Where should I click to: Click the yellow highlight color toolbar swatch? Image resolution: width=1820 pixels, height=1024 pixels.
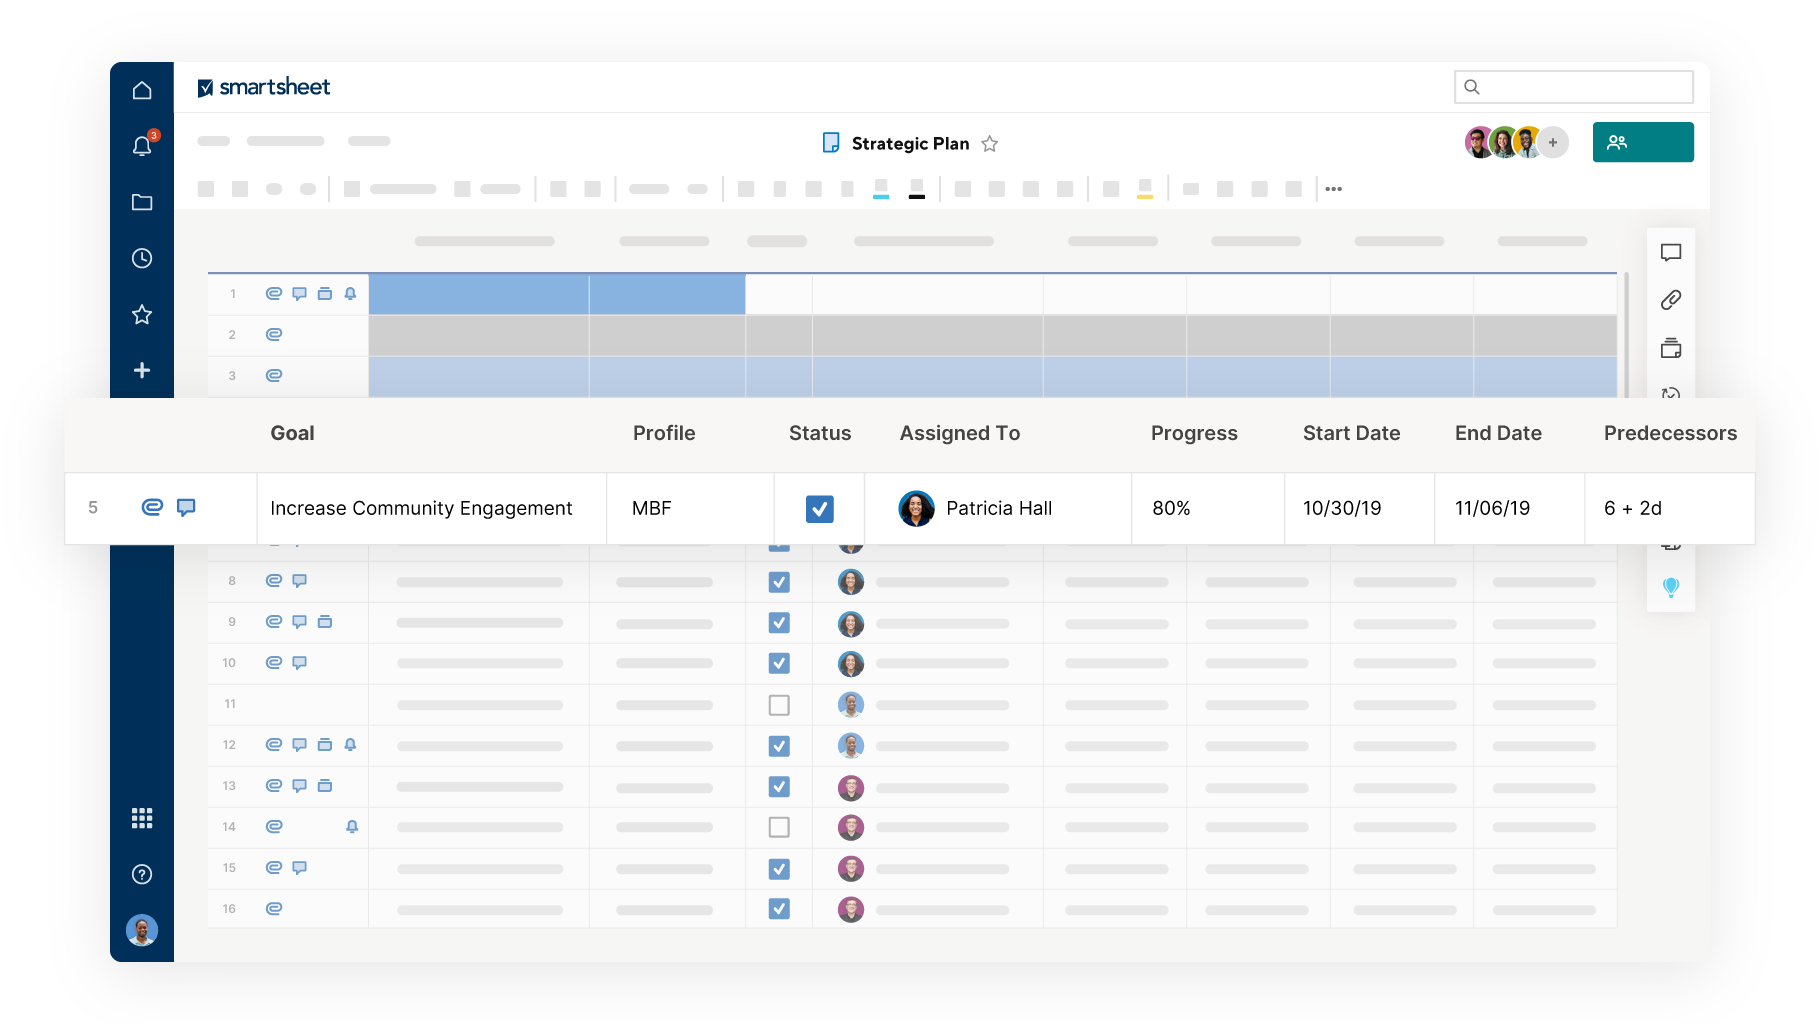[1145, 189]
